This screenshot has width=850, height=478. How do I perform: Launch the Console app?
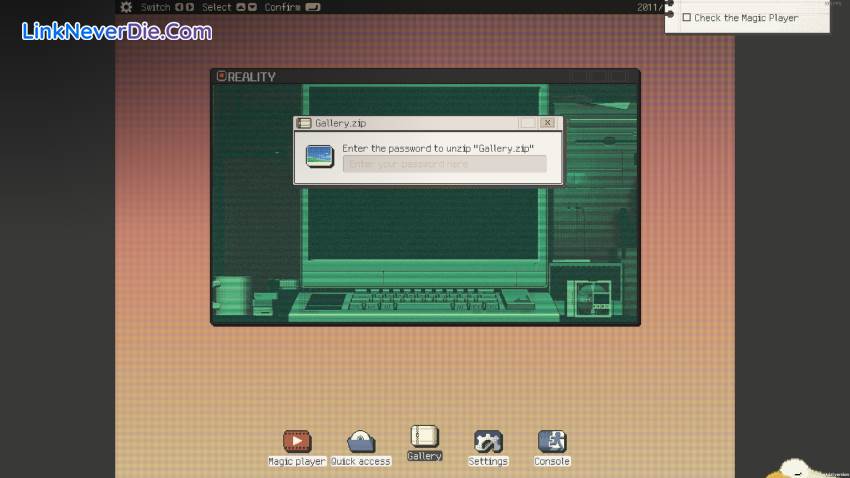pyautogui.click(x=552, y=441)
